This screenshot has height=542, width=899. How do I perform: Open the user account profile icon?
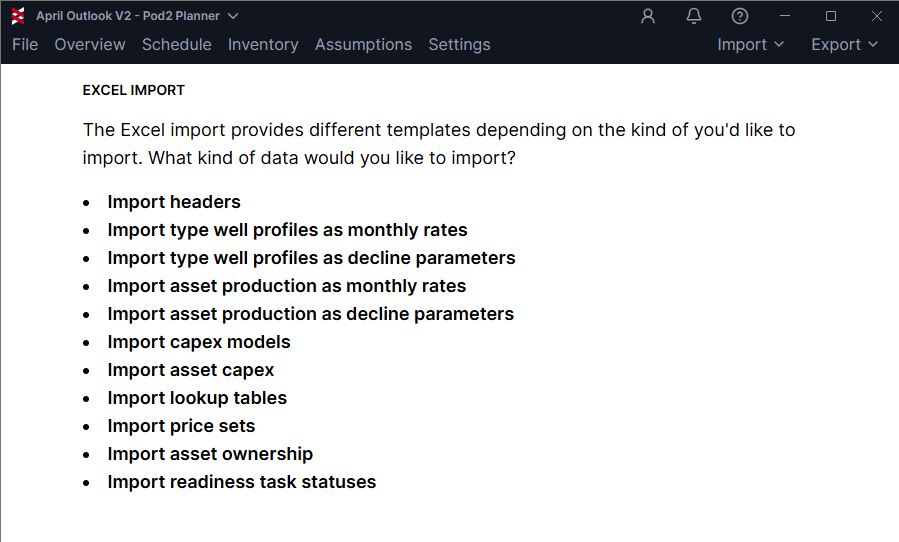(x=648, y=16)
